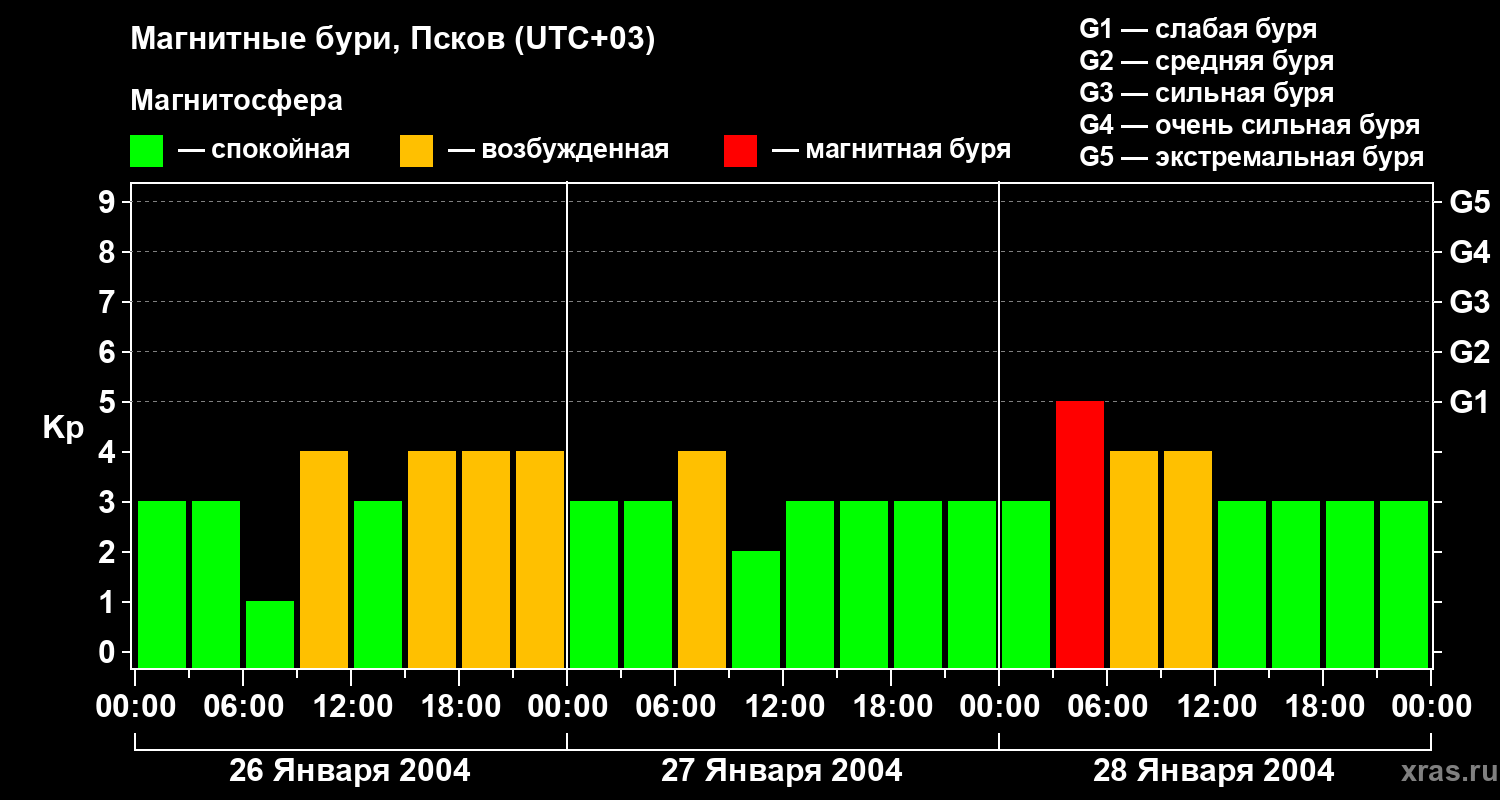Image resolution: width=1500 pixels, height=800 pixels.
Task: Select the red Kp 5 storm bar
Action: (x=1080, y=534)
